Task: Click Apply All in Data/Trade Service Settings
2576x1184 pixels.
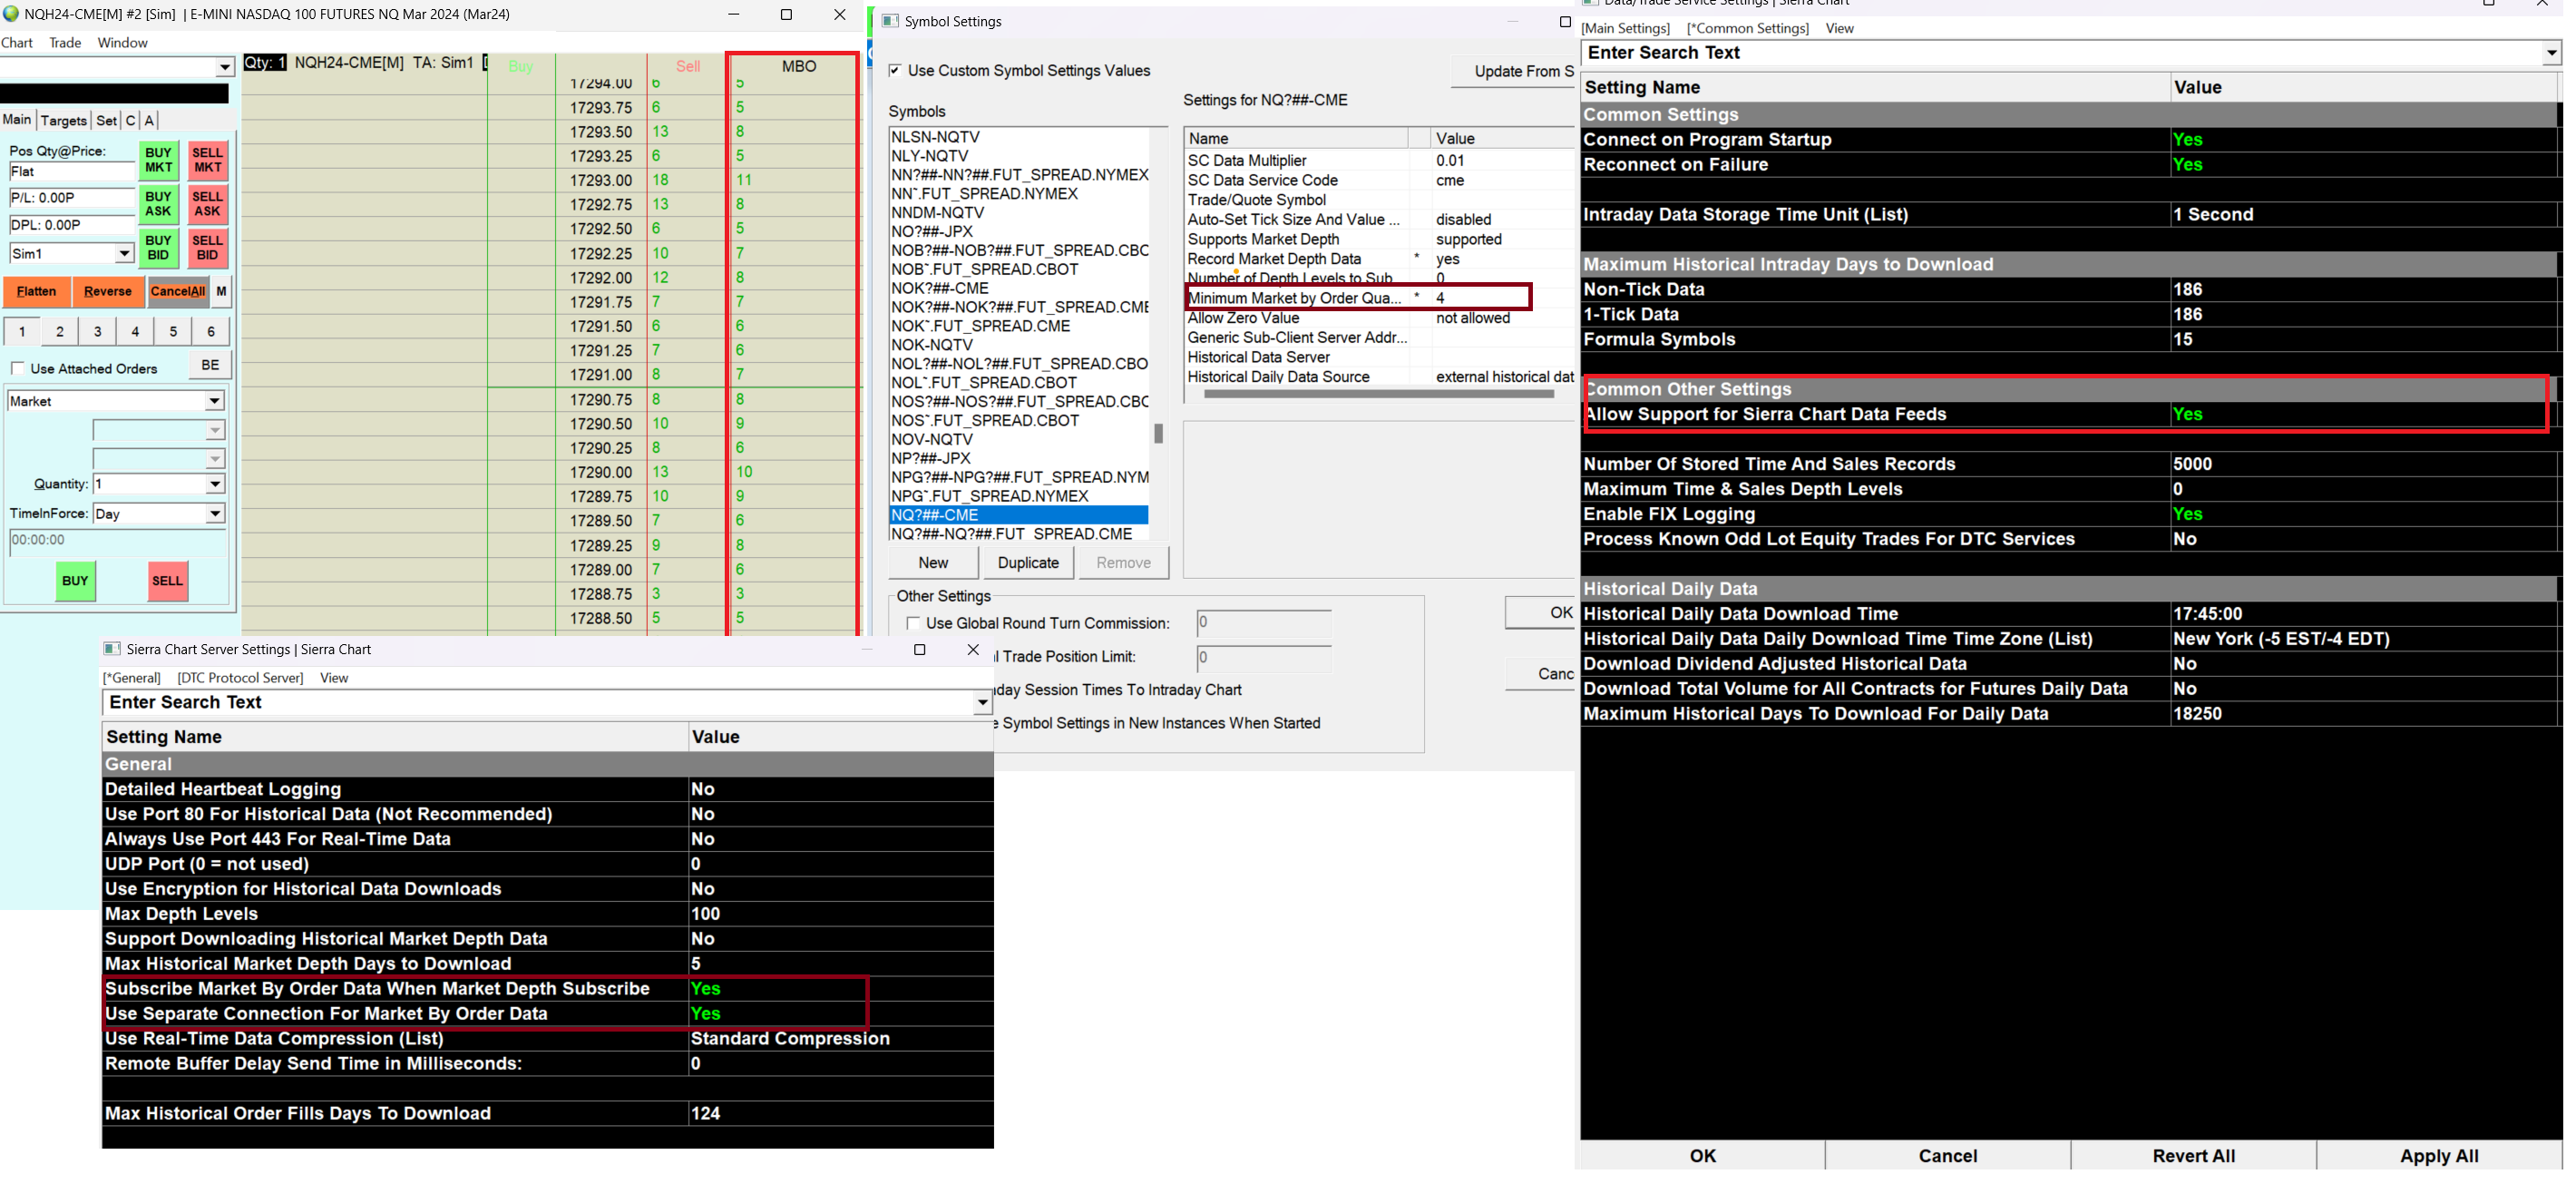Action: tap(2438, 1155)
